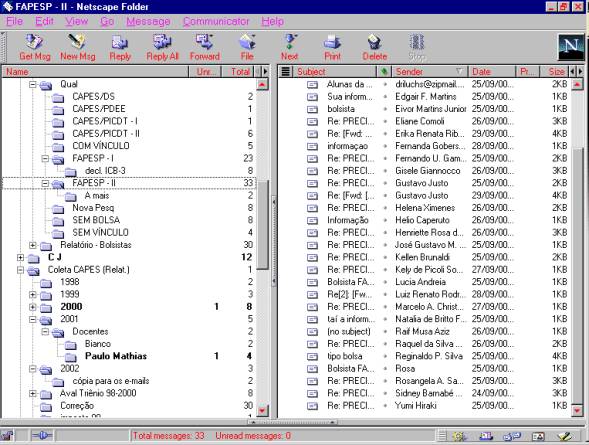Viewport: 589px width, 445px height.
Task: Open the Message menu
Action: click(x=148, y=21)
